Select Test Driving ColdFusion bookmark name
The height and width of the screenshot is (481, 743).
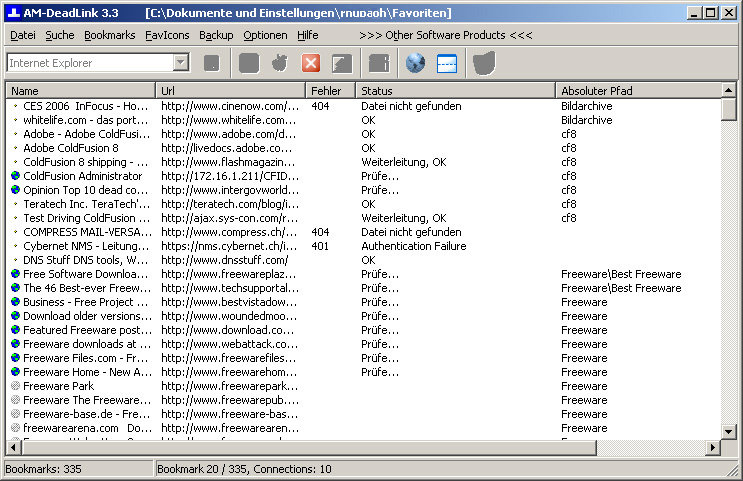[86, 218]
